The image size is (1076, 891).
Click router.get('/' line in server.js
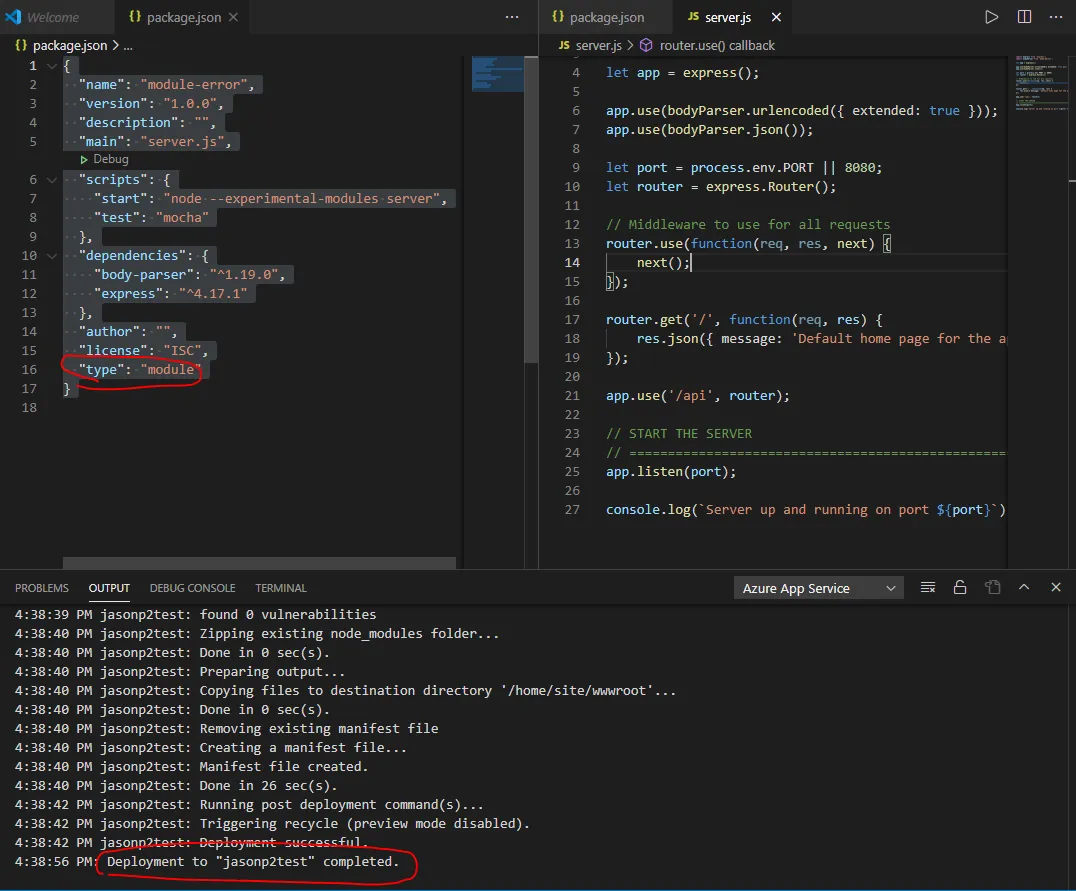[744, 319]
